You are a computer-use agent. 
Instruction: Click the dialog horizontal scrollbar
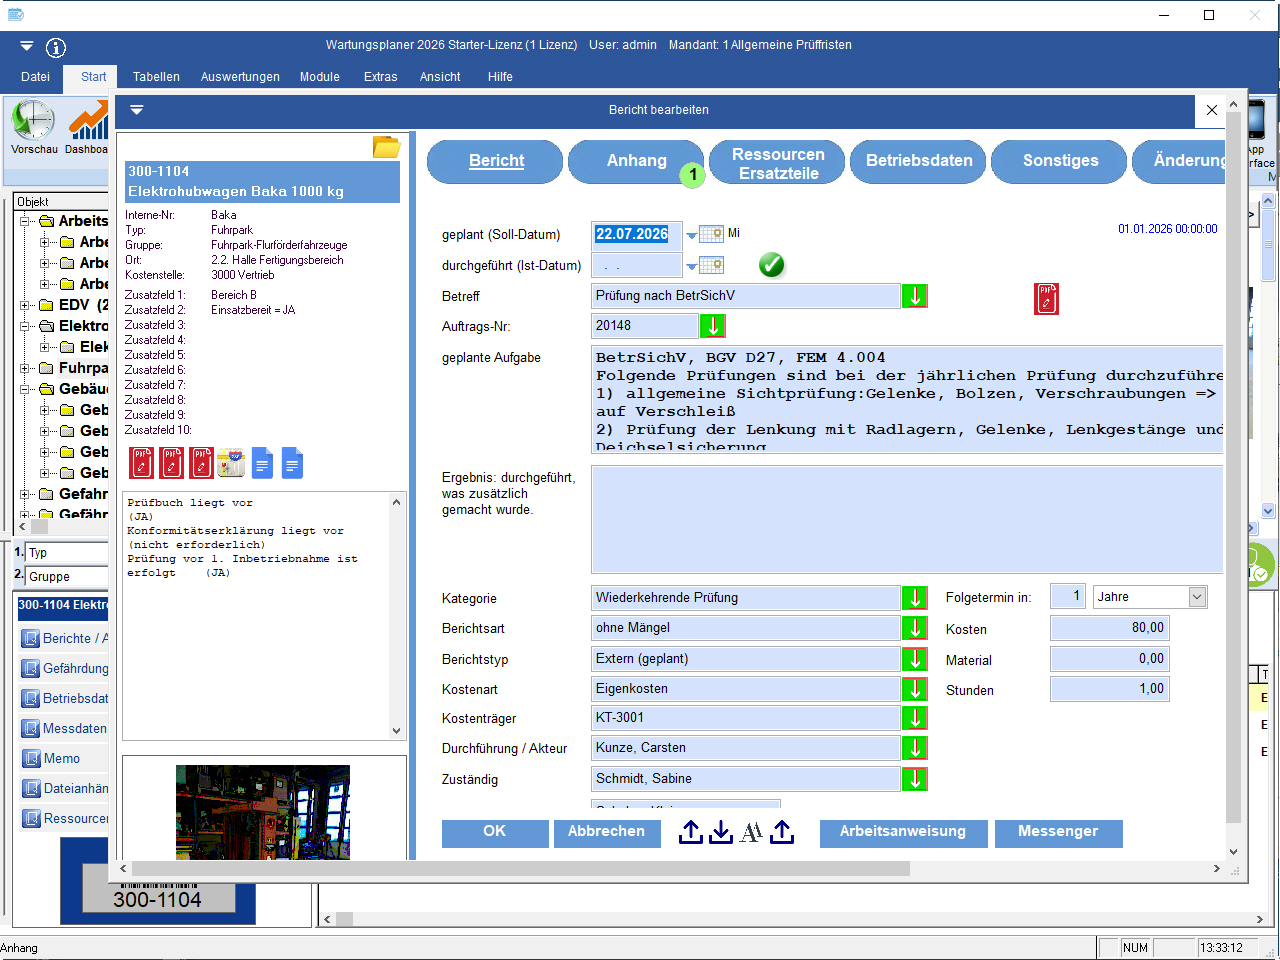[x=520, y=869]
